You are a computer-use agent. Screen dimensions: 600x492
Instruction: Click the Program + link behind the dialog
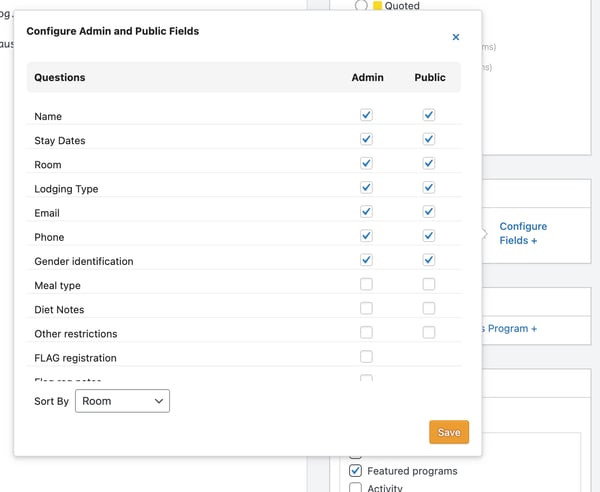(x=509, y=329)
